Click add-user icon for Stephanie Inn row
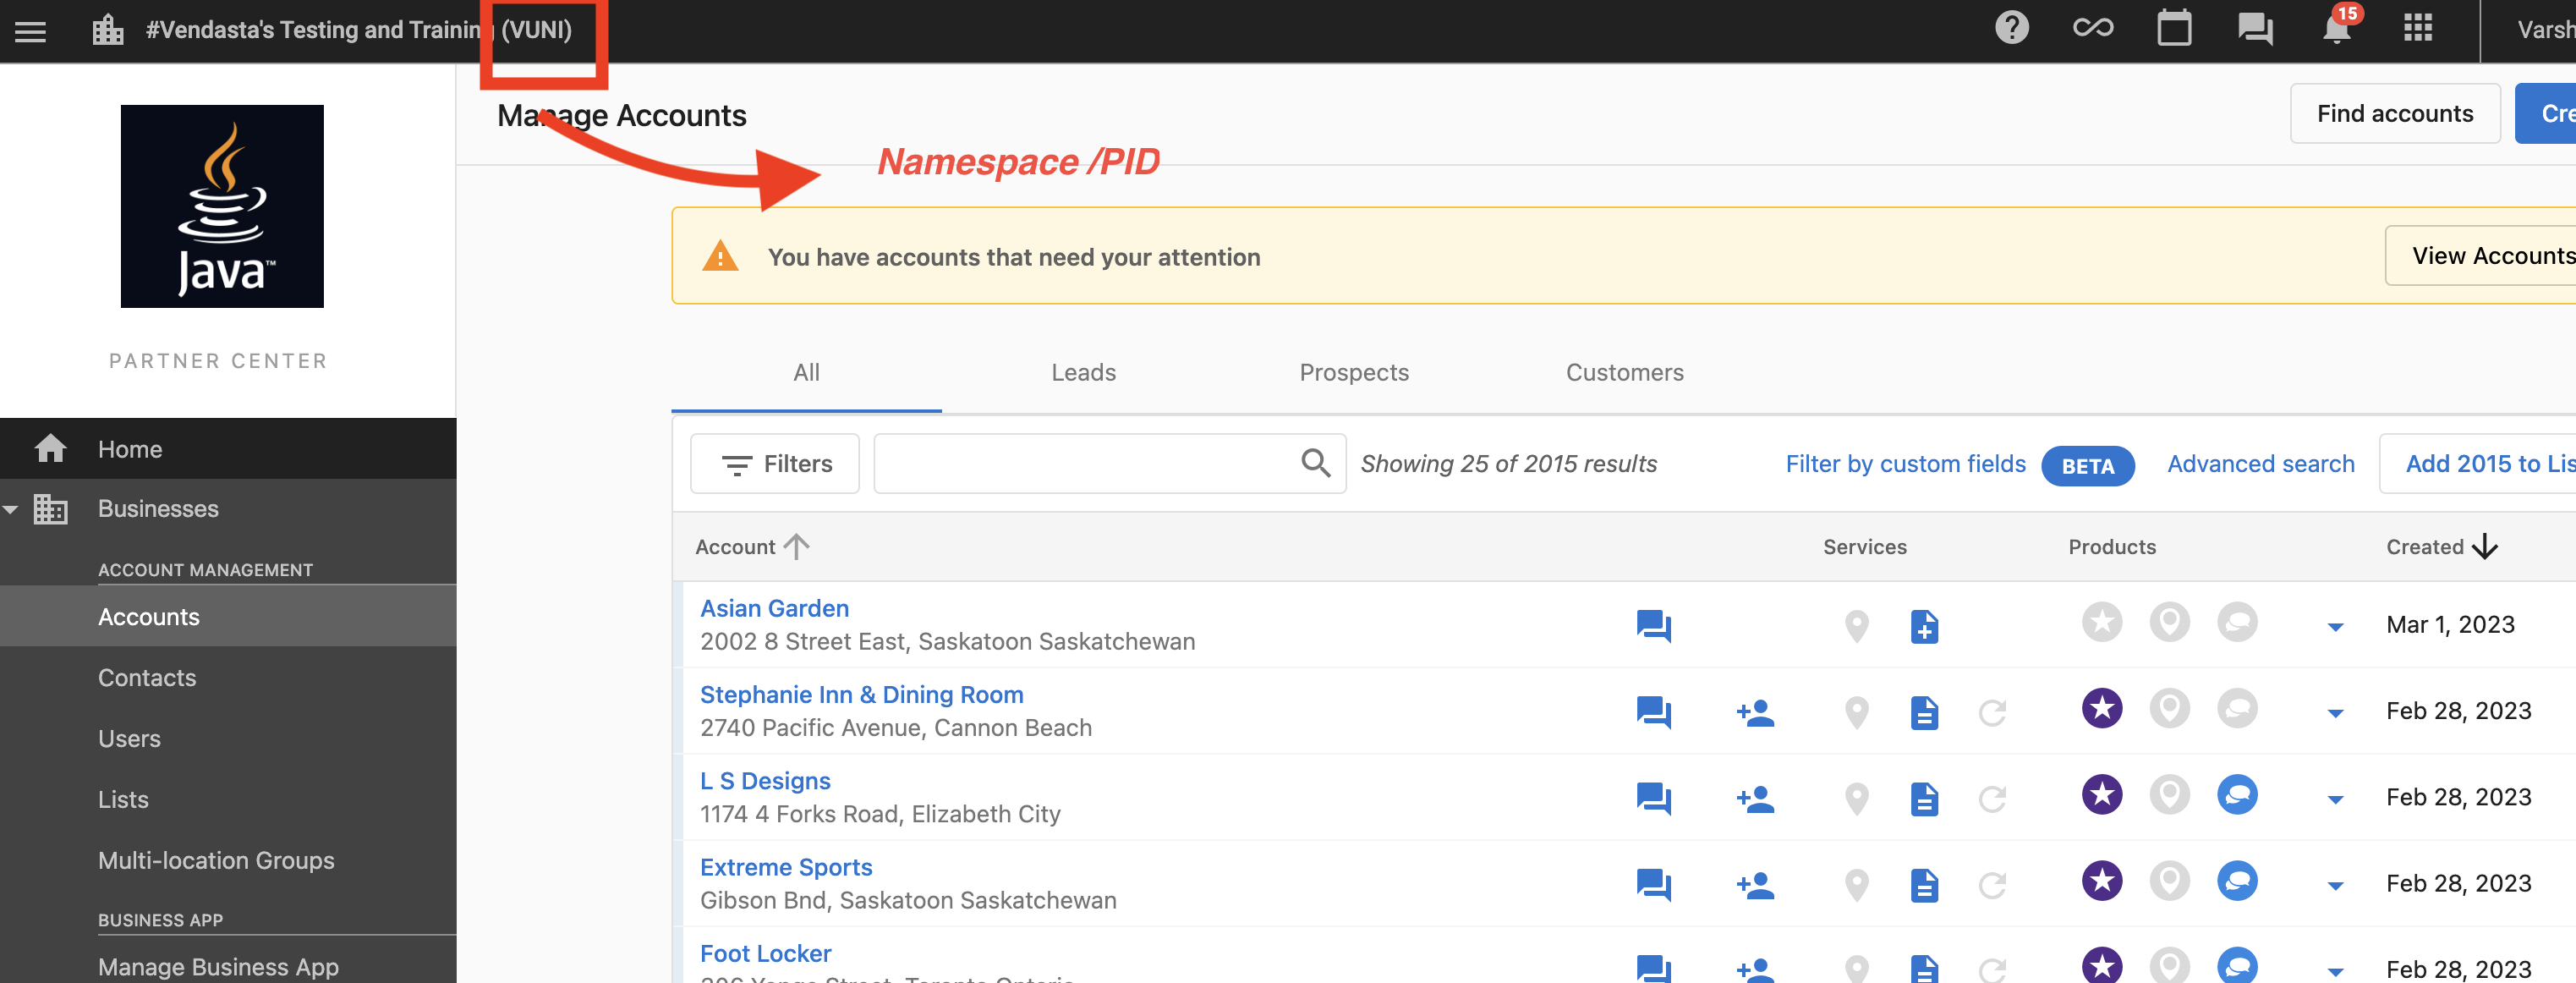Image resolution: width=2576 pixels, height=983 pixels. point(1755,713)
